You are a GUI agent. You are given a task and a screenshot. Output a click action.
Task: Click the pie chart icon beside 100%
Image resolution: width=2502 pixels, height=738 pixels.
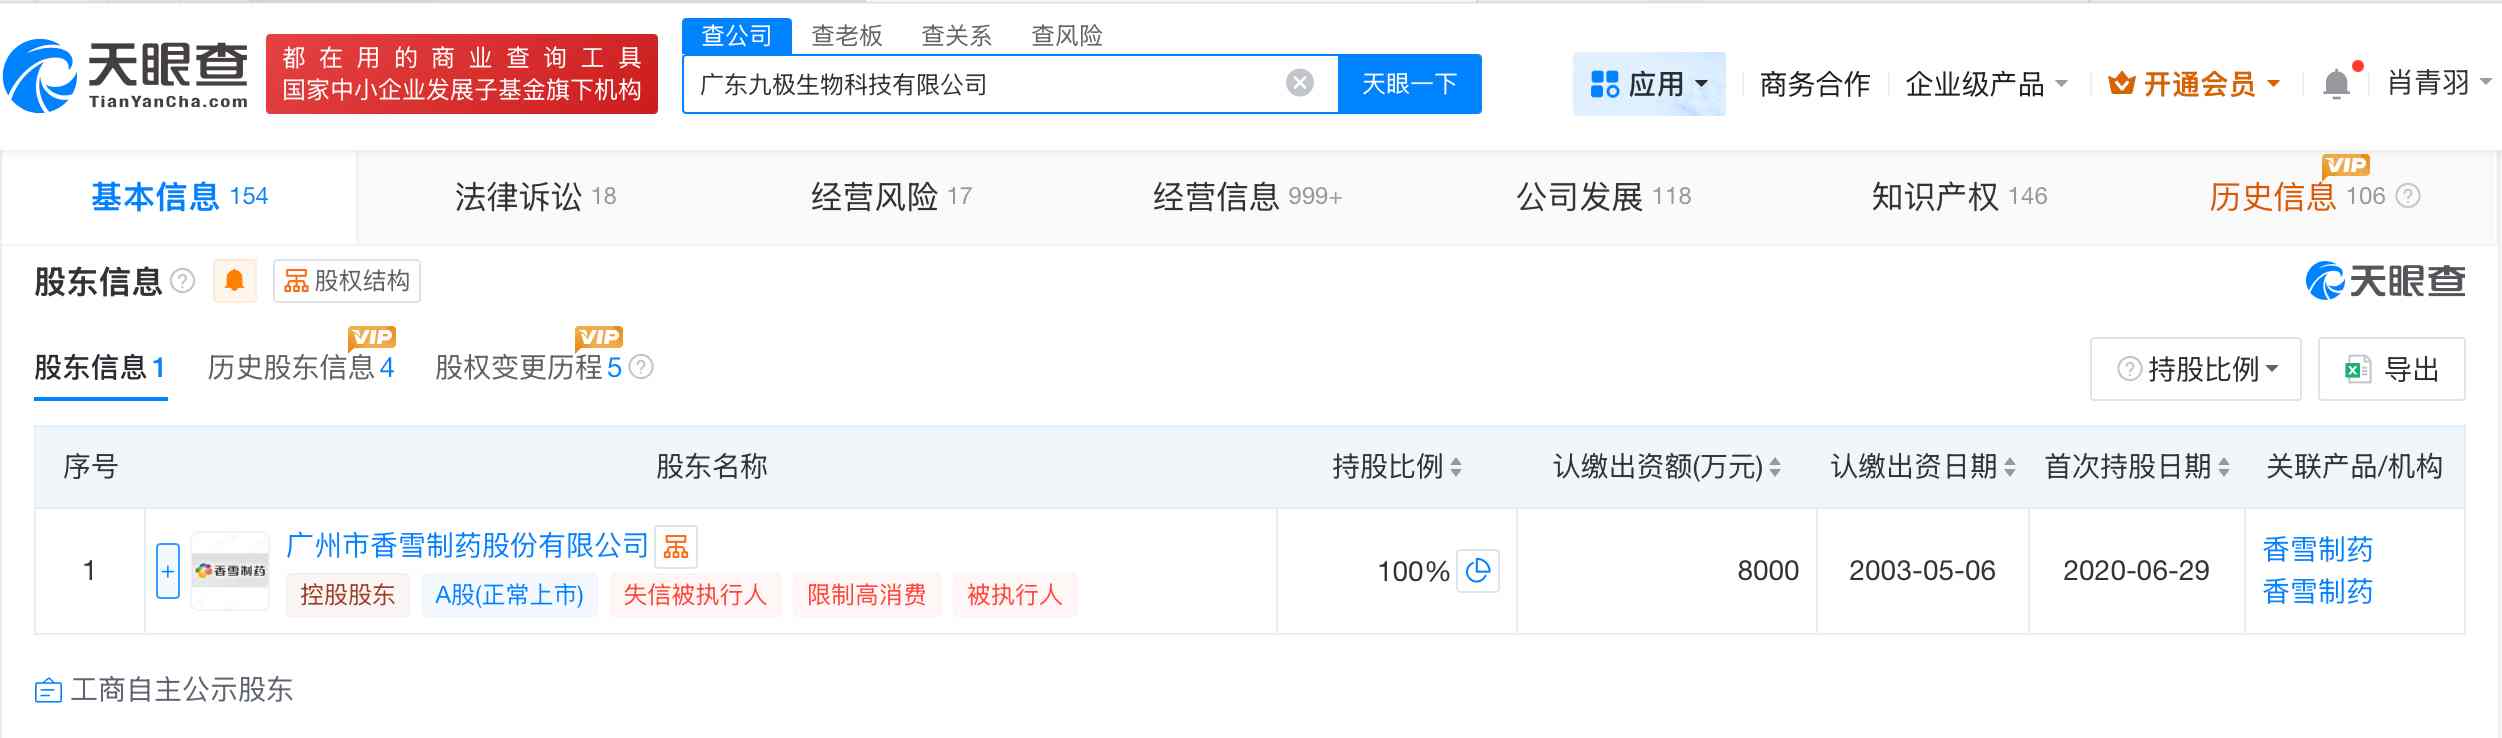pos(1477,571)
